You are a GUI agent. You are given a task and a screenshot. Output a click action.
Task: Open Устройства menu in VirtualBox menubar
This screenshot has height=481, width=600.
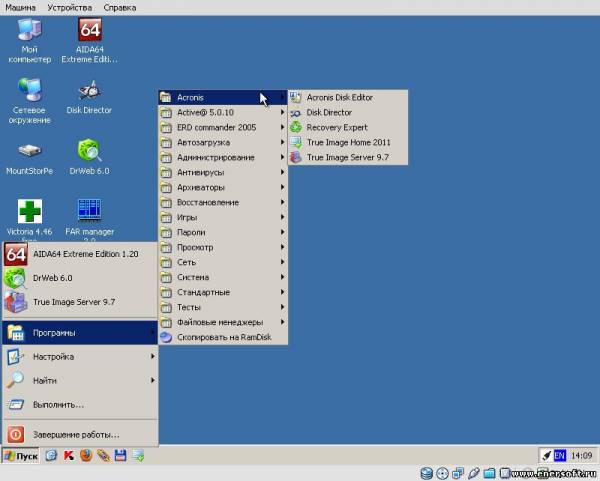(70, 8)
